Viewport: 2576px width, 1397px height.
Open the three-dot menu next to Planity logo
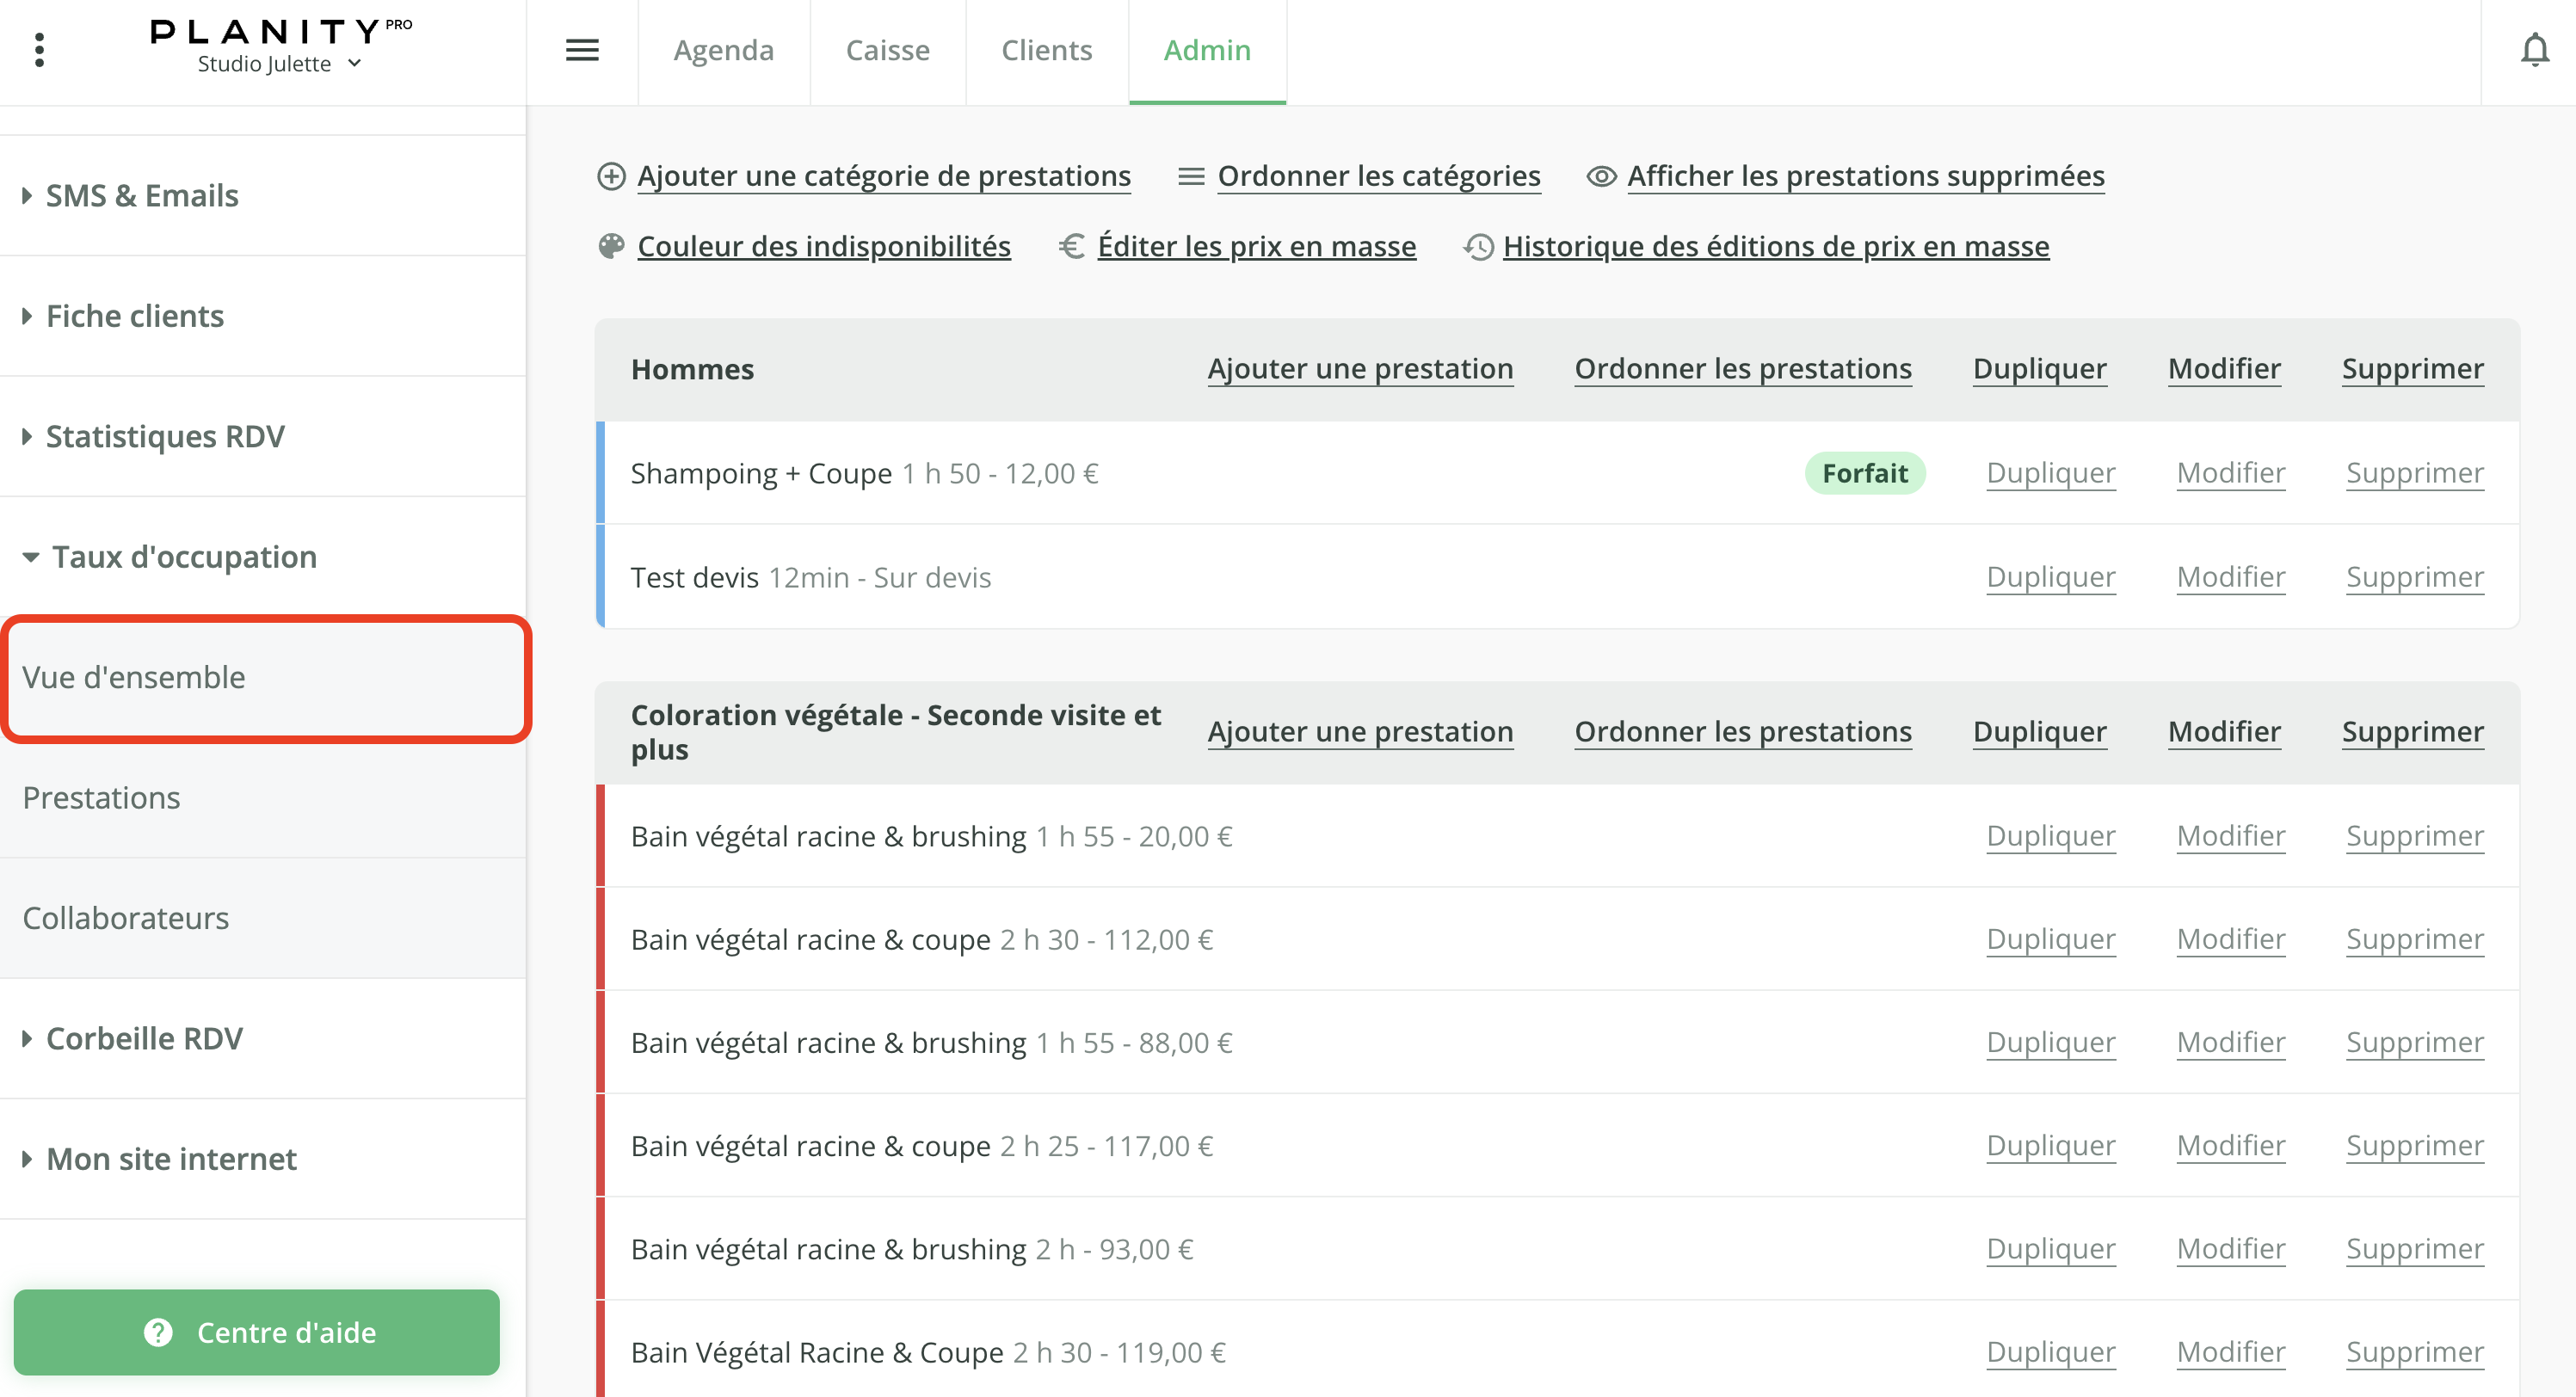(40, 49)
